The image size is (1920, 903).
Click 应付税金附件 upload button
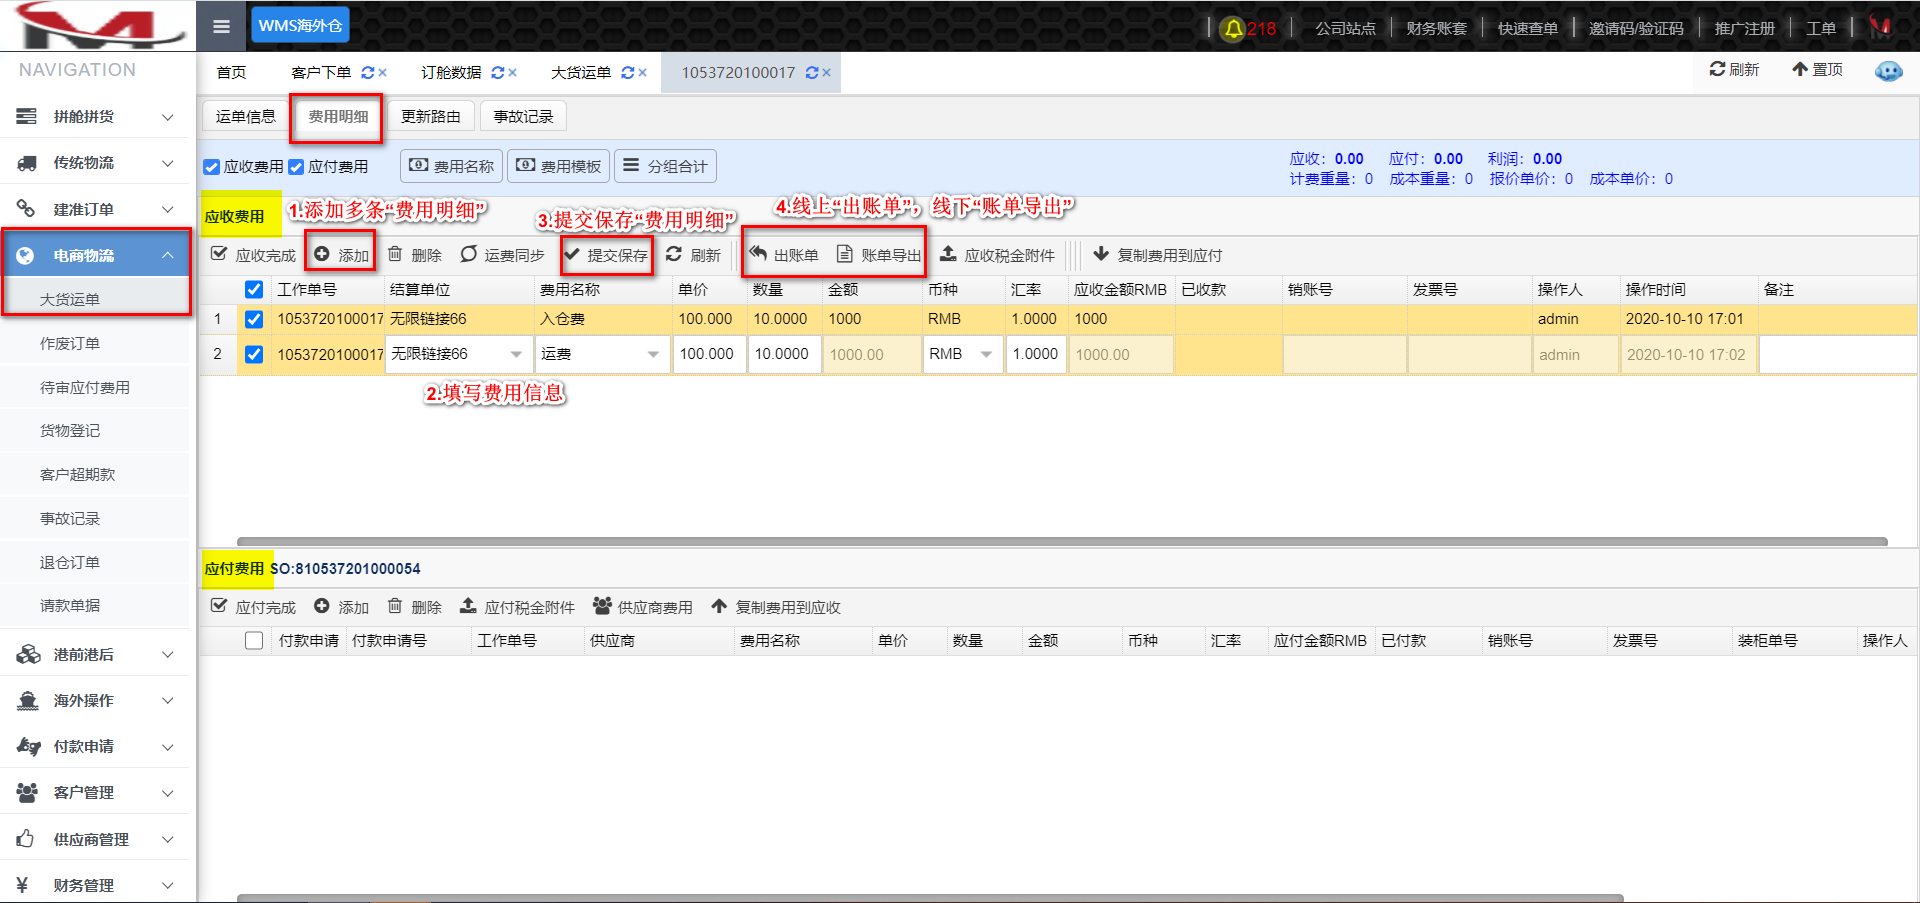click(x=517, y=607)
